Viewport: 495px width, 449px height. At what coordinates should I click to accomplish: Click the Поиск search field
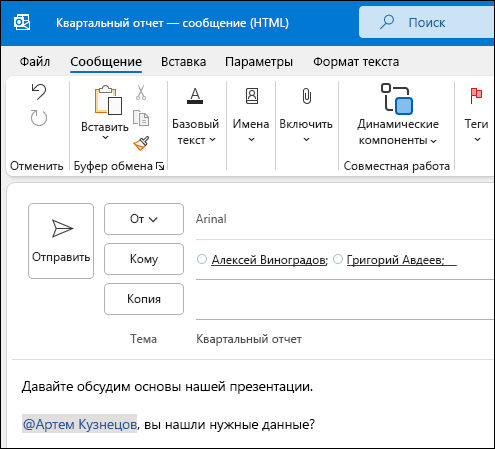426,22
